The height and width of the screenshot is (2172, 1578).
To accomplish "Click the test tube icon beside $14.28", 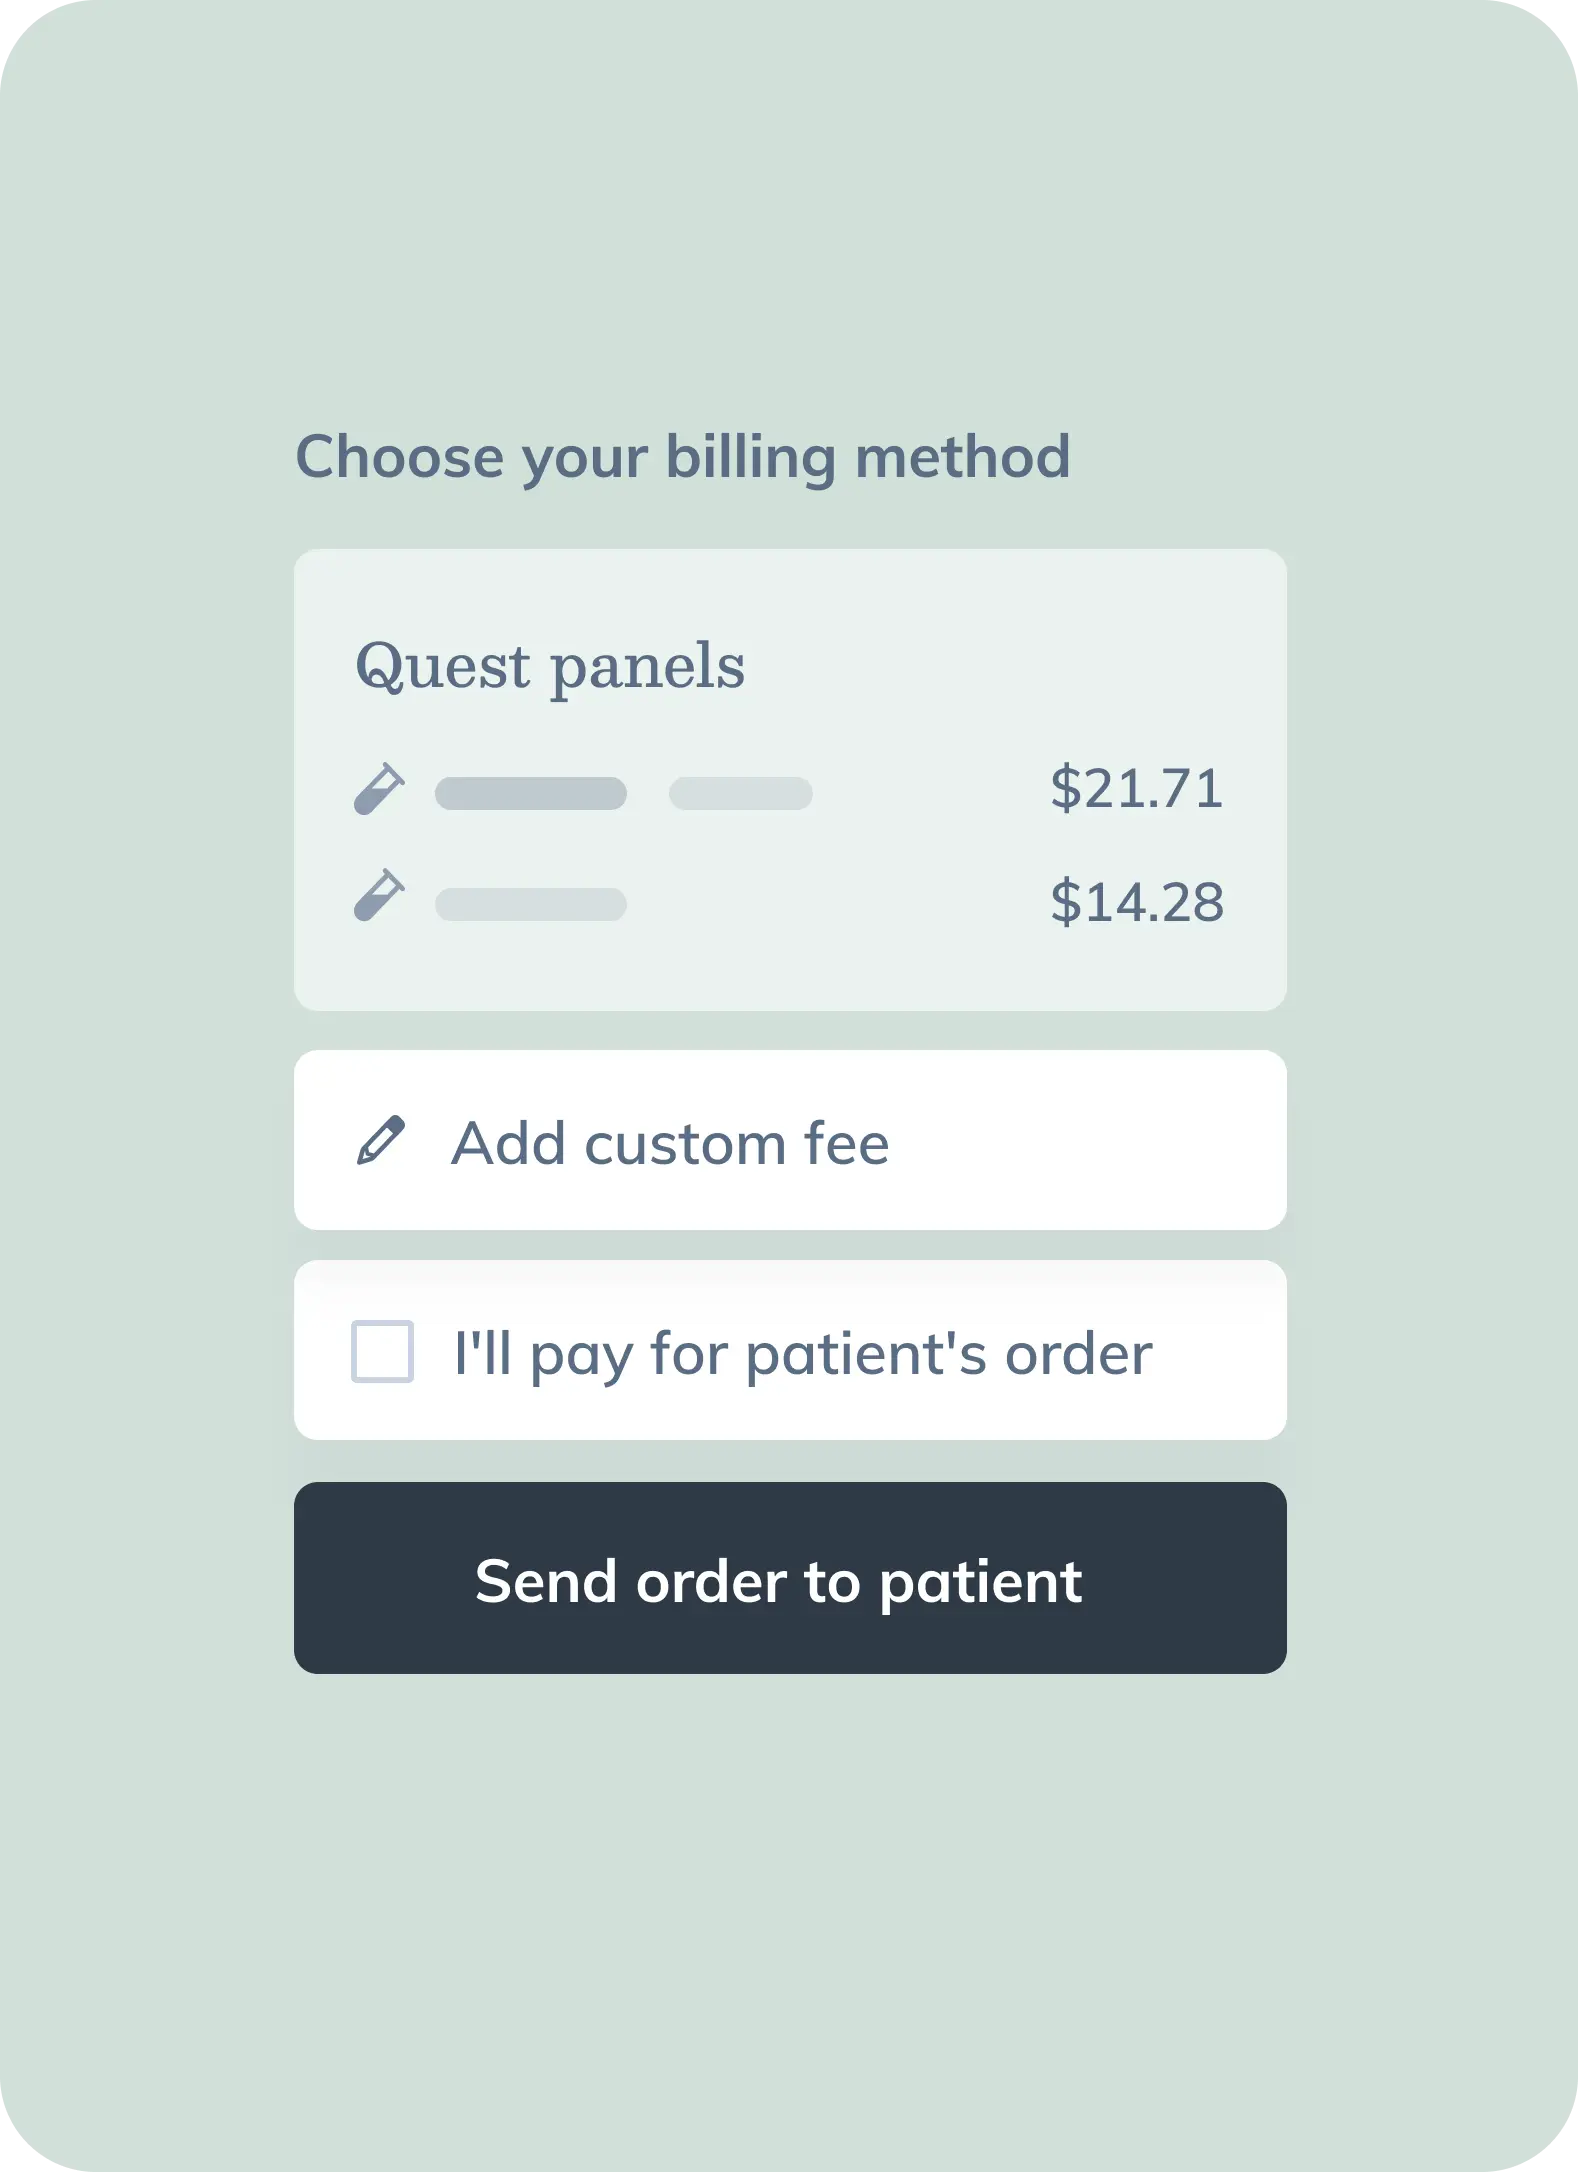I will click(x=379, y=895).
